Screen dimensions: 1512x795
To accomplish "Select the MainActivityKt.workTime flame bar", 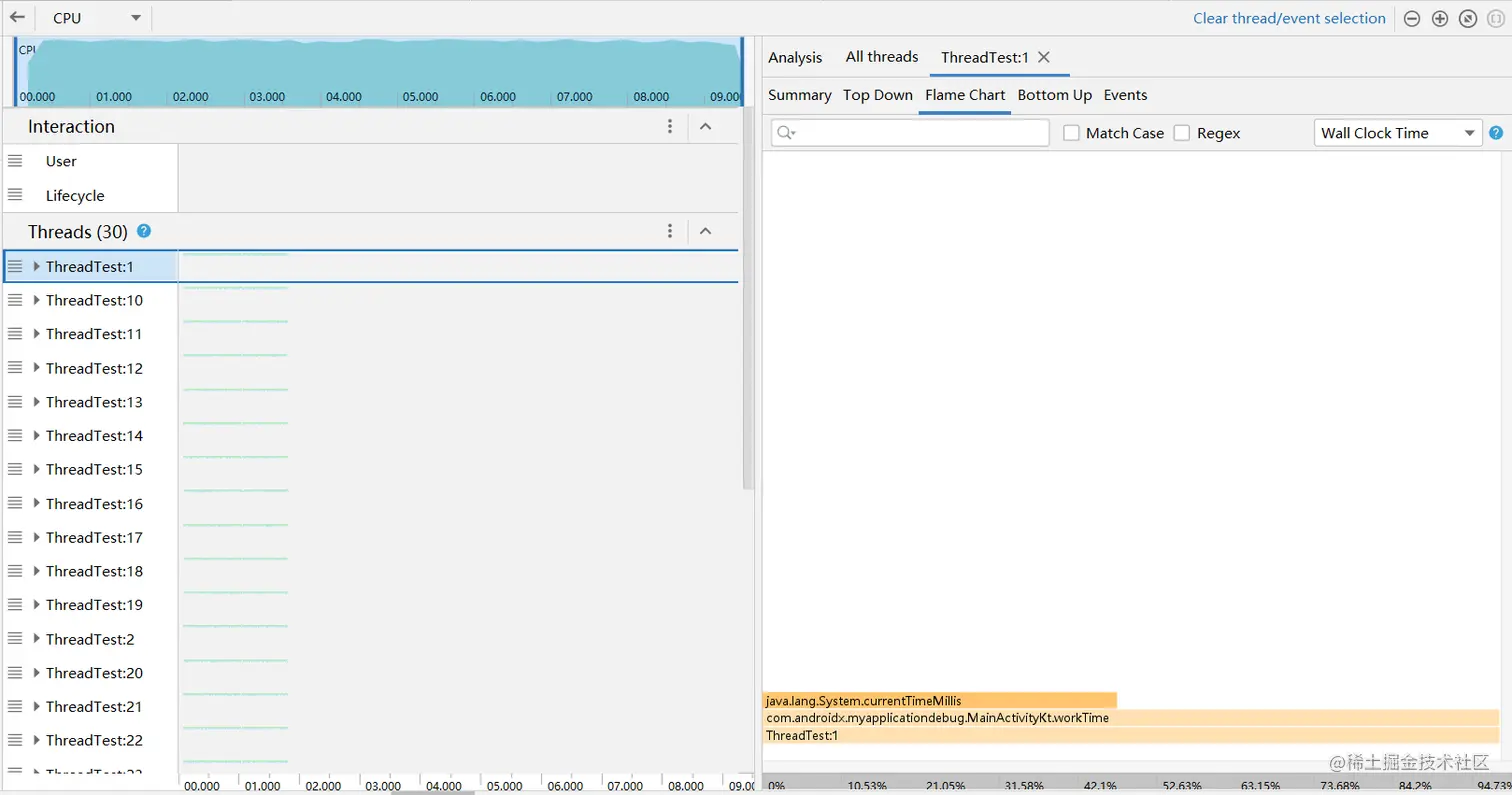I will tap(1131, 718).
